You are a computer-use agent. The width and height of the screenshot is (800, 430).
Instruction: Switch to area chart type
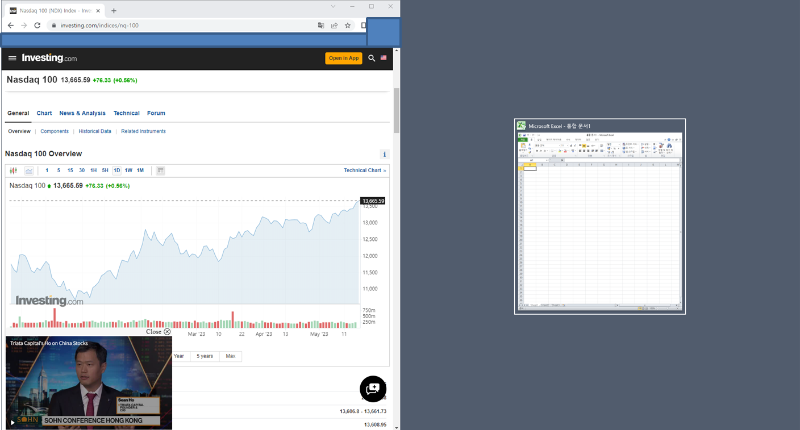pyautogui.click(x=29, y=170)
